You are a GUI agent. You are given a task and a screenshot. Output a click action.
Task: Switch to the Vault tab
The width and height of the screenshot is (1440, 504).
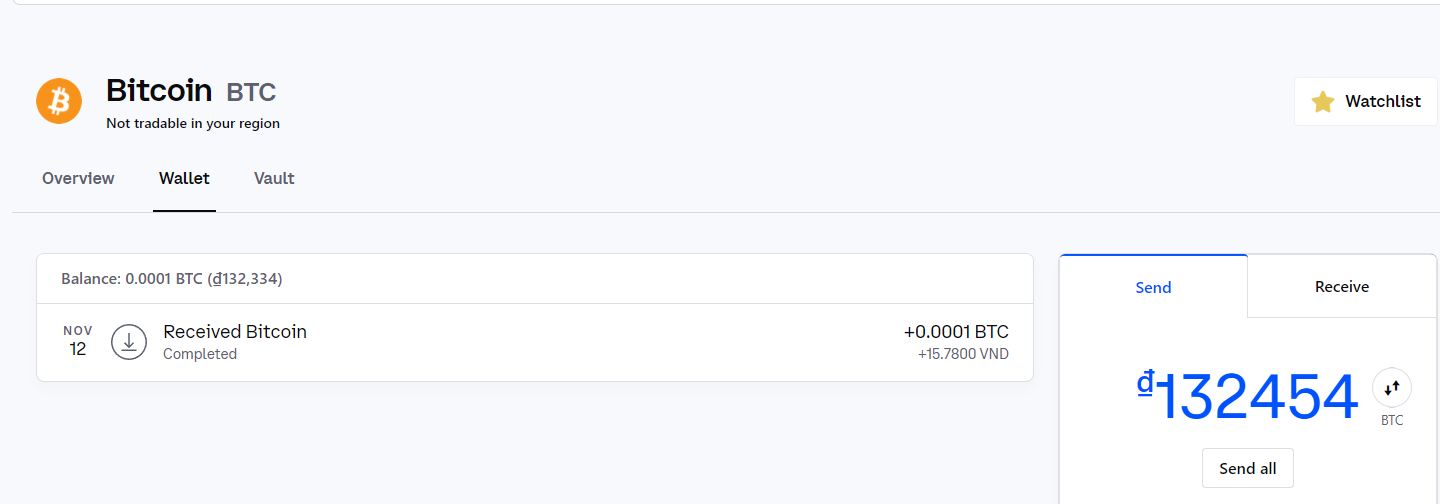[274, 178]
